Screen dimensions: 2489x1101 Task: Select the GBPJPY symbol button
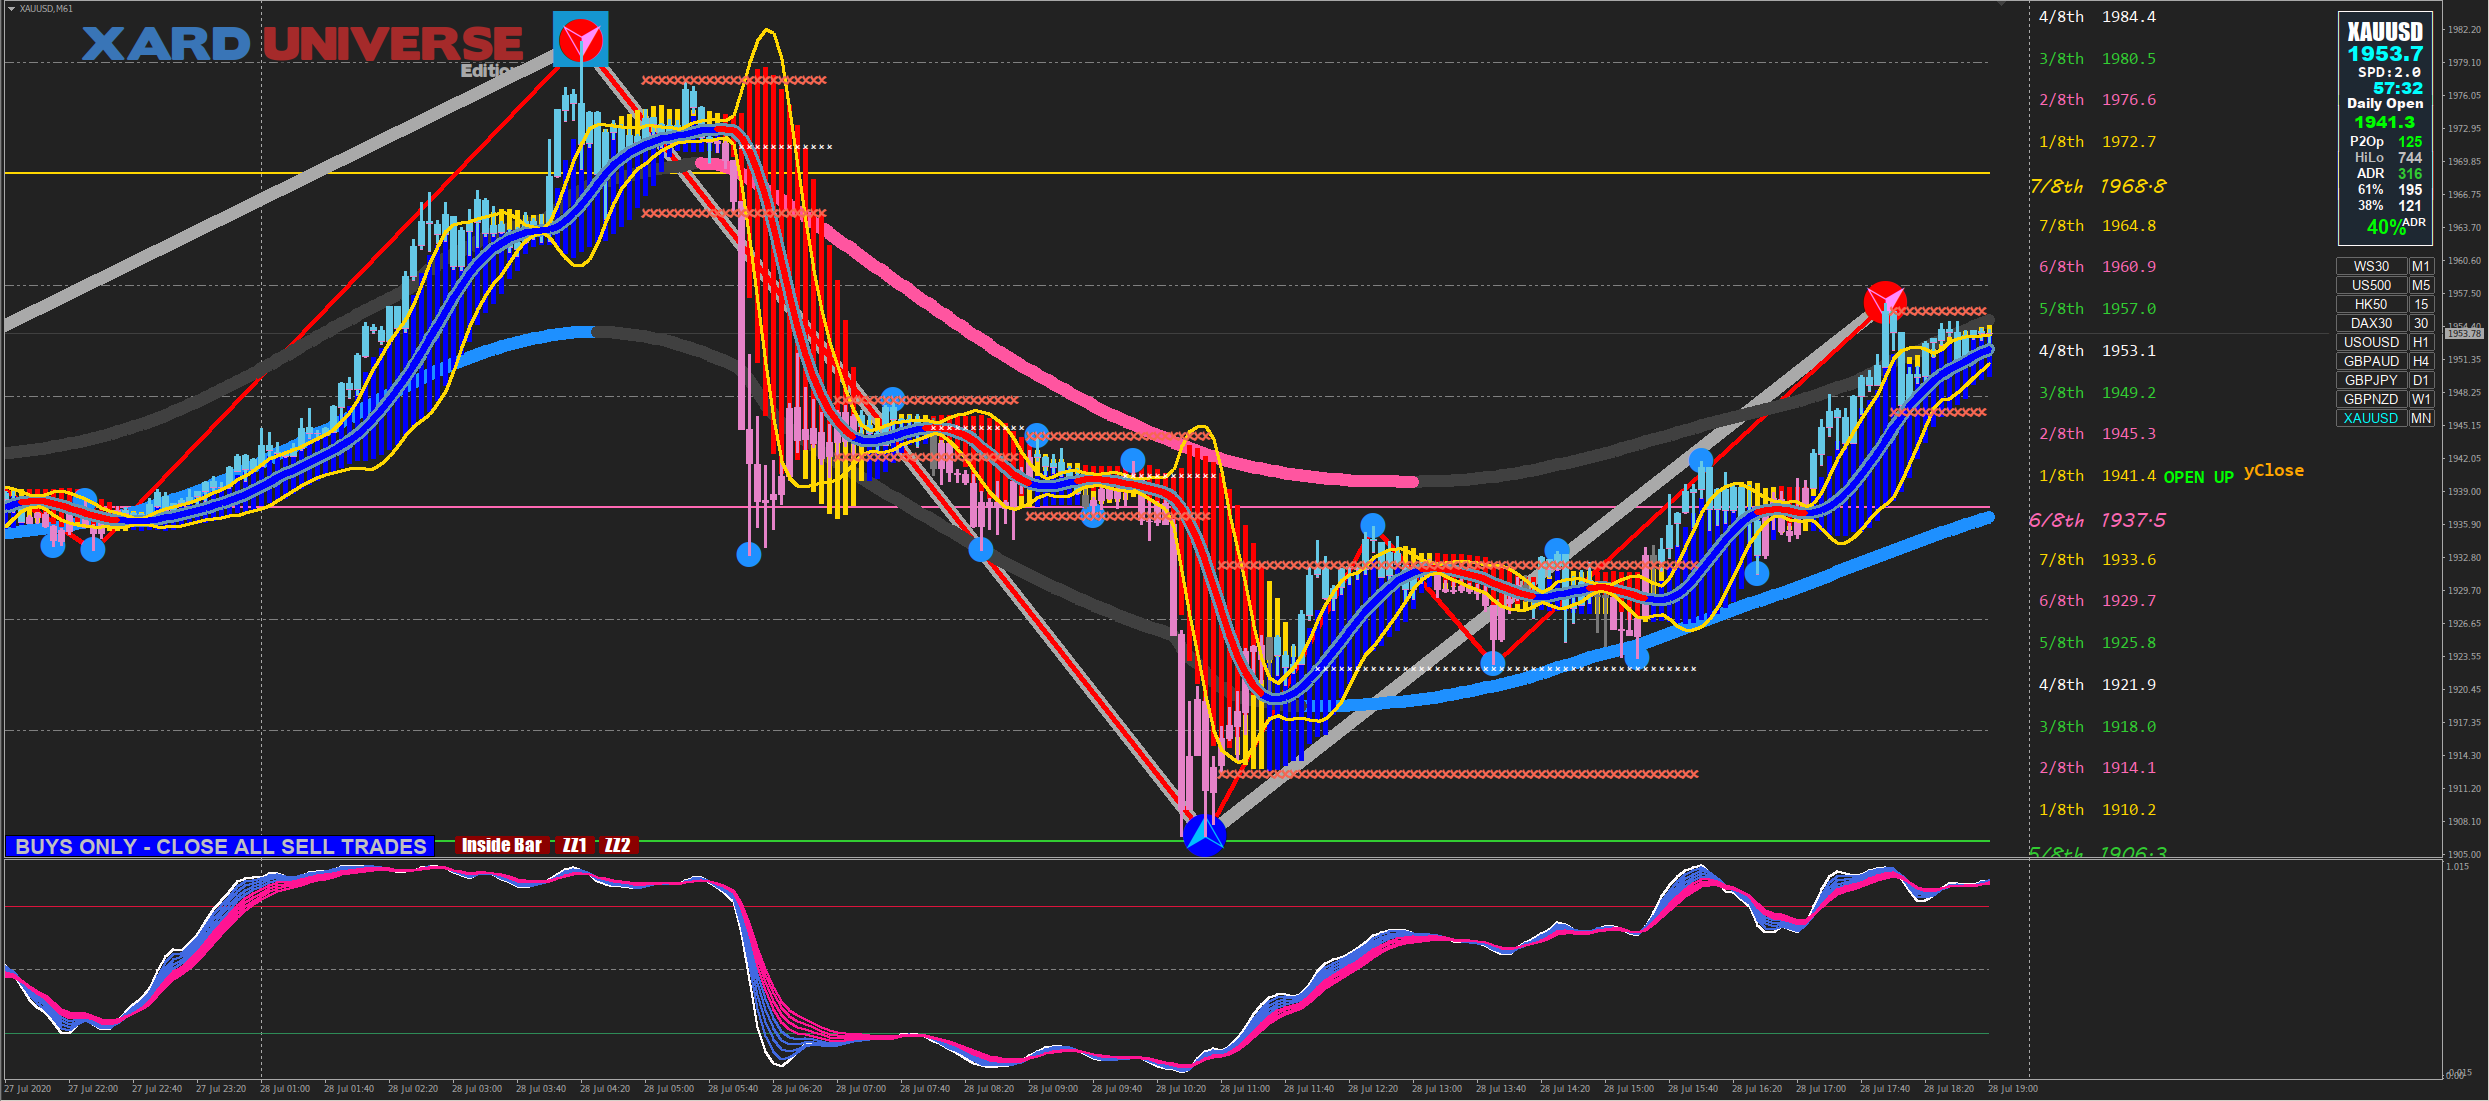[2370, 380]
